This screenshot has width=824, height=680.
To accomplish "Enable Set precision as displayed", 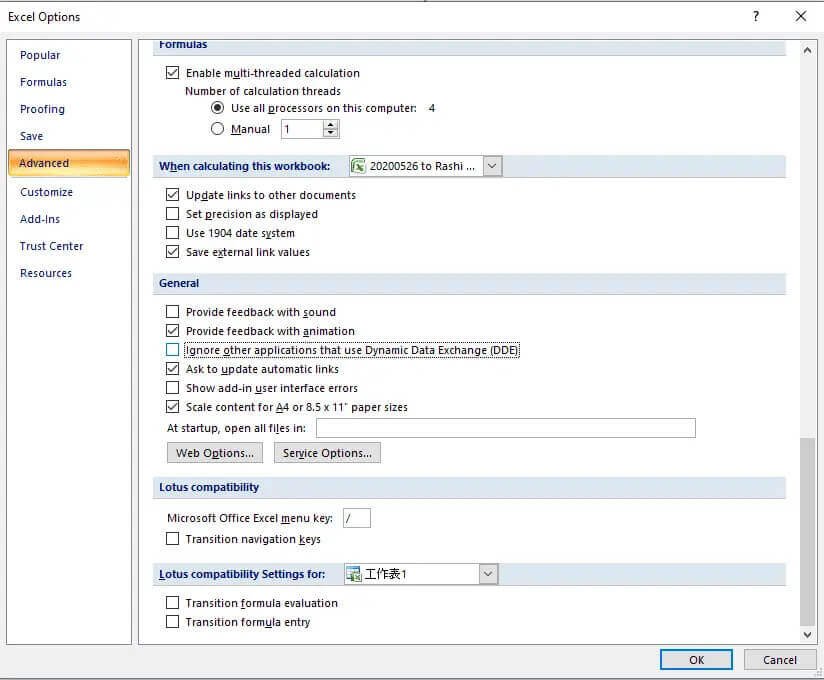I will click(172, 214).
